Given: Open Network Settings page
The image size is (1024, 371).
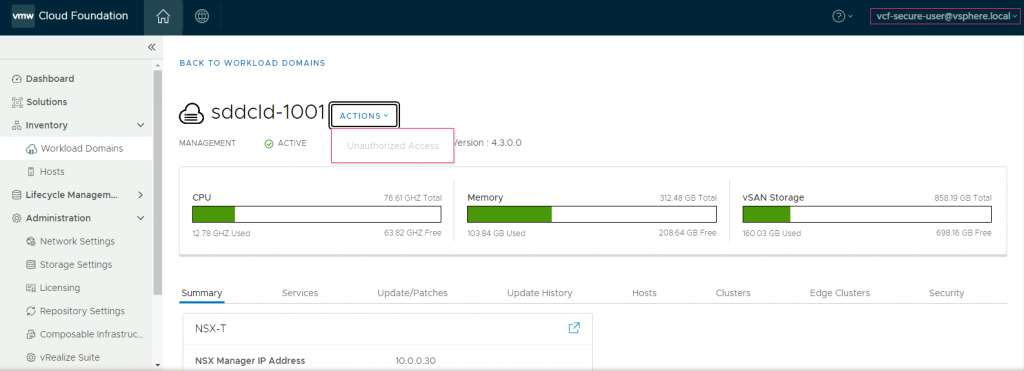Looking at the screenshot, I should click(x=76, y=242).
